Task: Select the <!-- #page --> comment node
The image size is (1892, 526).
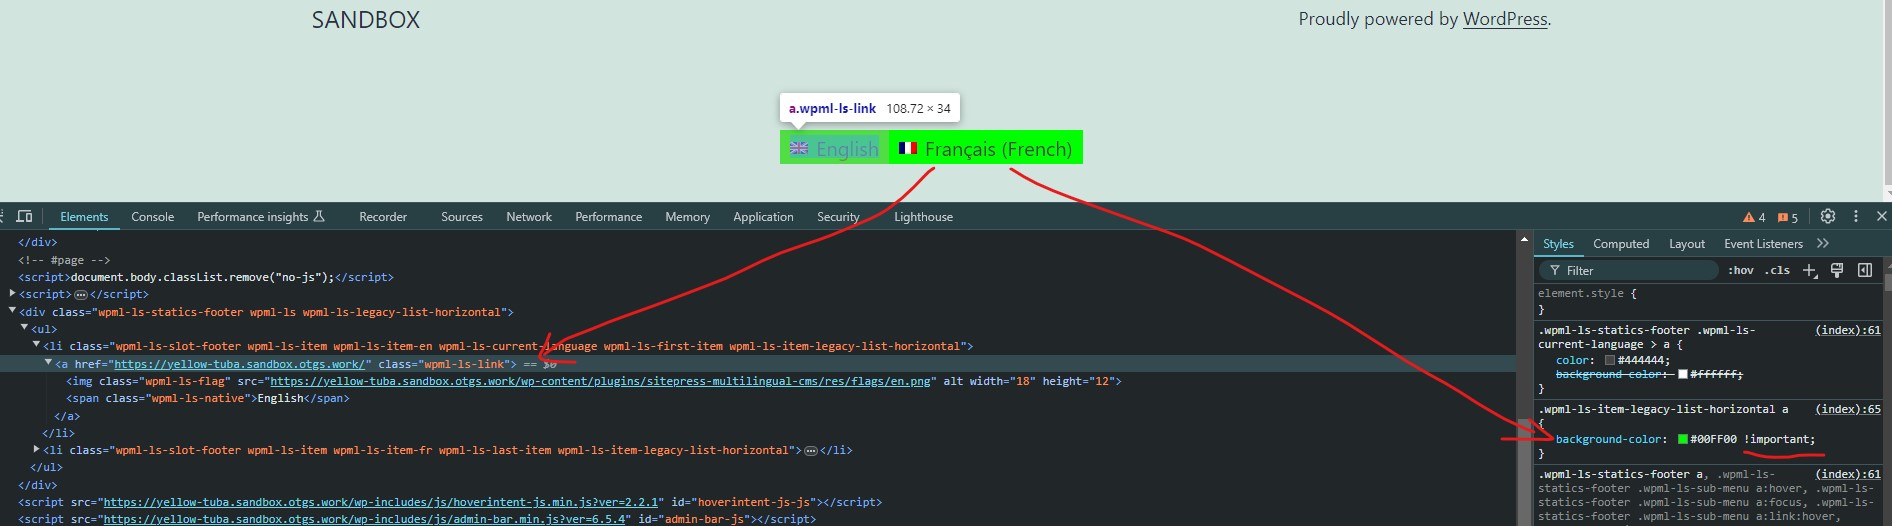Action: click(64, 260)
